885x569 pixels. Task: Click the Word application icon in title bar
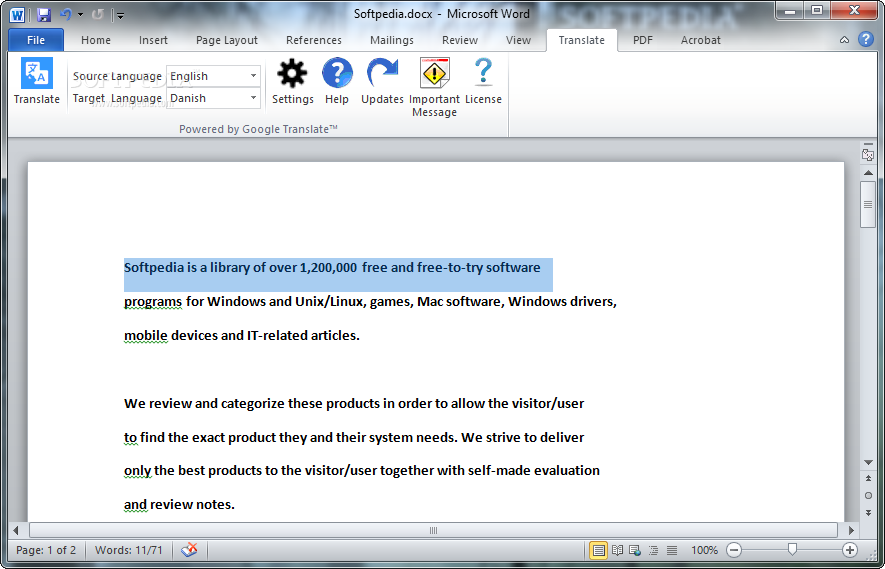tap(17, 15)
